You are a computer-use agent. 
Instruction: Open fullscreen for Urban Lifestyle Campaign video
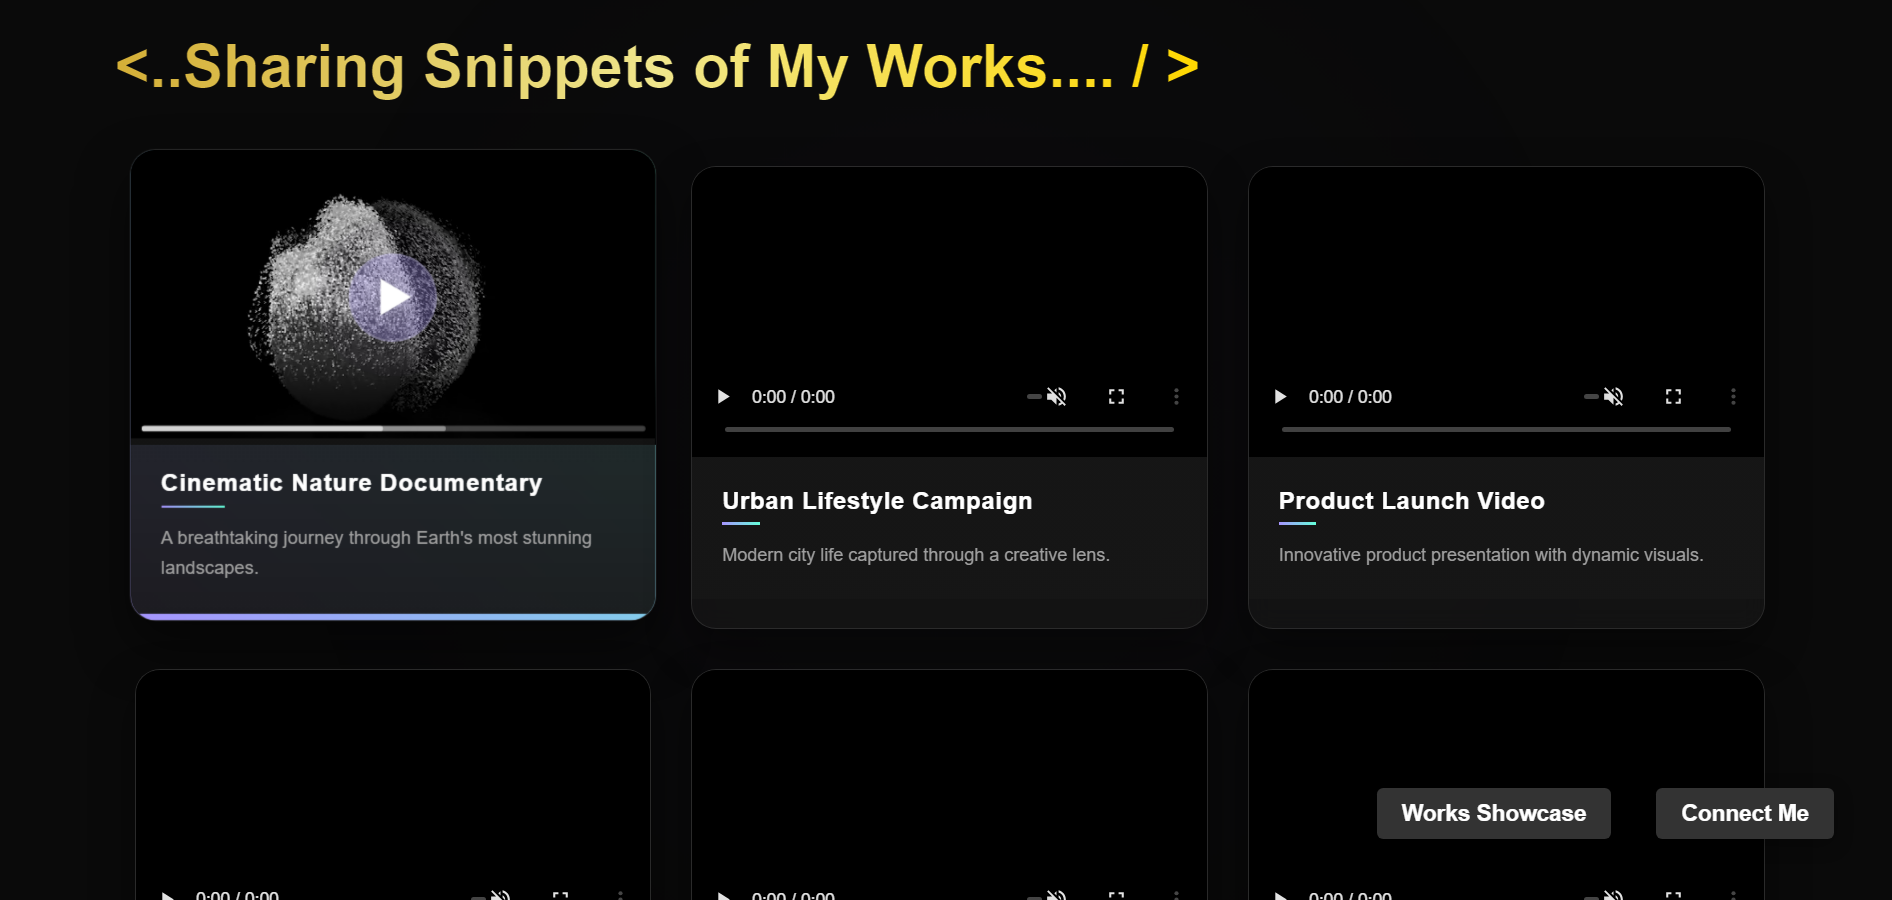[x=1116, y=397]
